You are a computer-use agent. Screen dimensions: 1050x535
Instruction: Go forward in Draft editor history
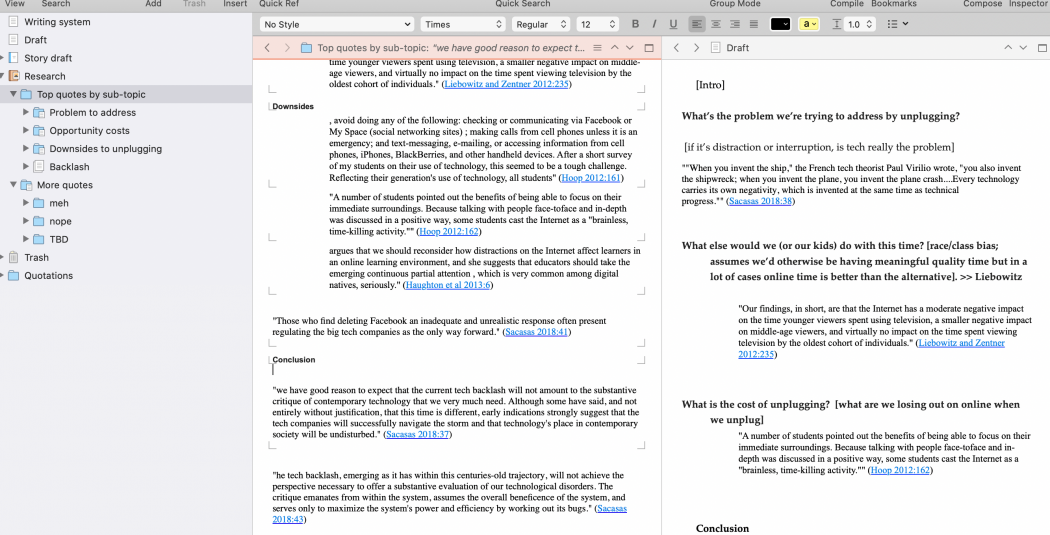696,48
